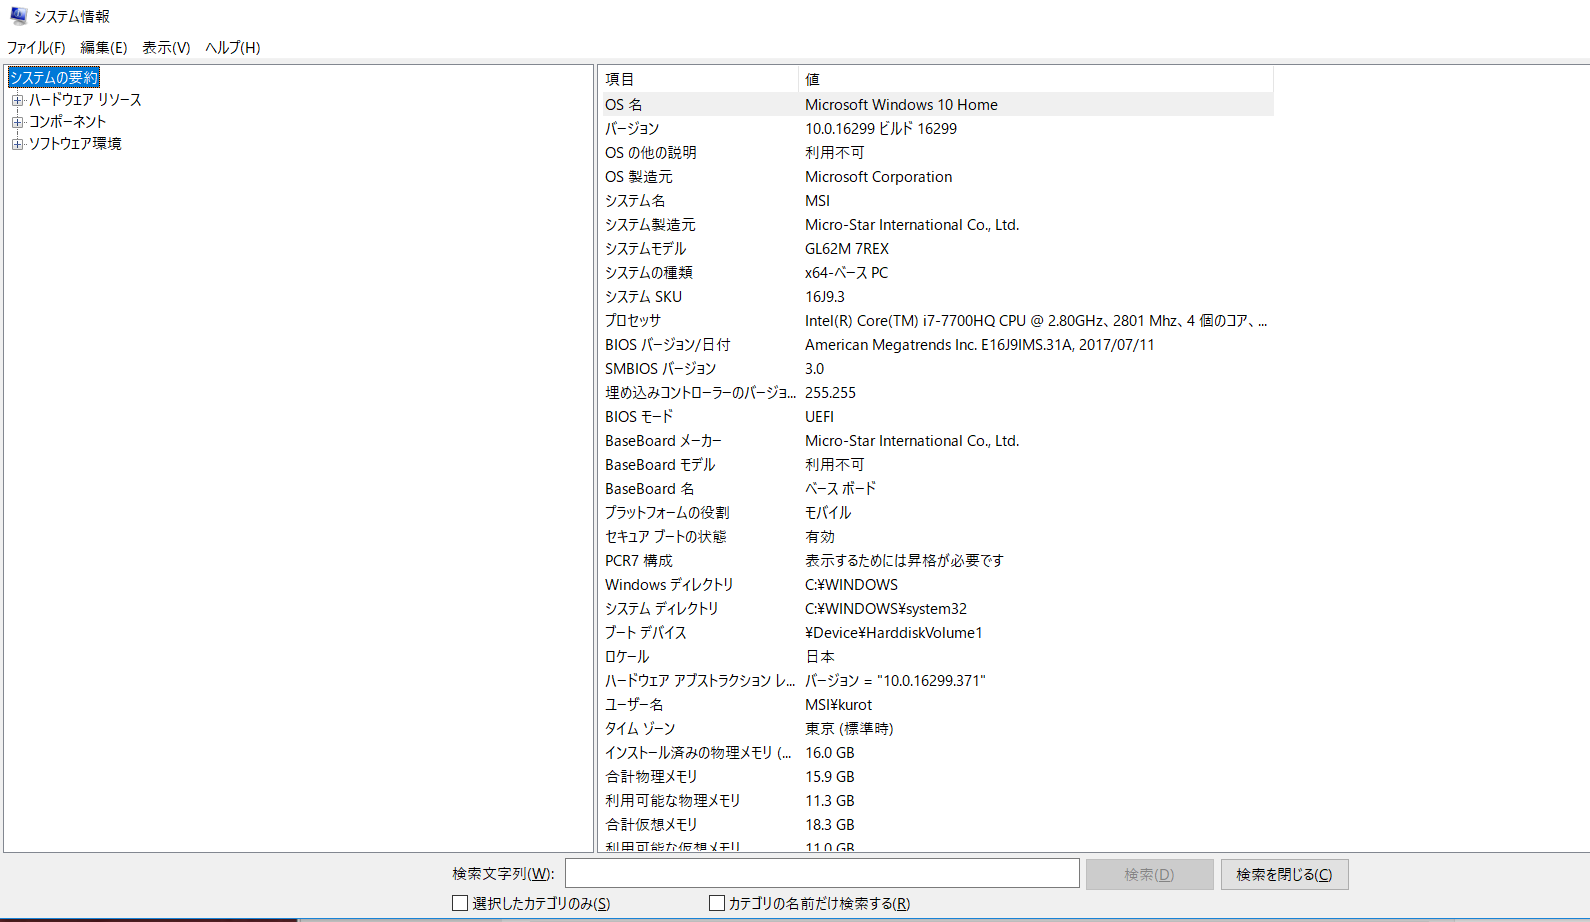
Task: Expand the ハードウェア リソース tree node
Action: pos(17,100)
